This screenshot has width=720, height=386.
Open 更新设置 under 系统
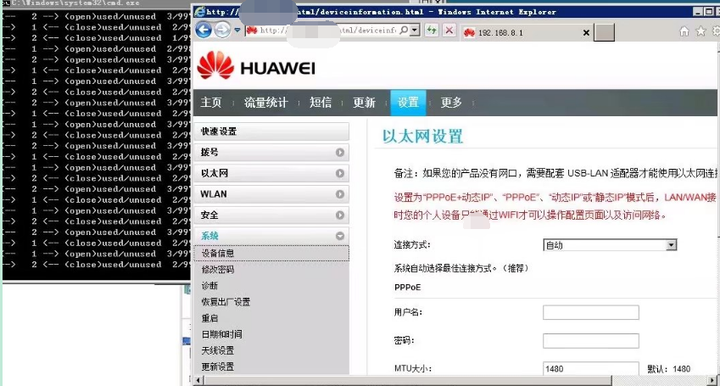click(218, 367)
